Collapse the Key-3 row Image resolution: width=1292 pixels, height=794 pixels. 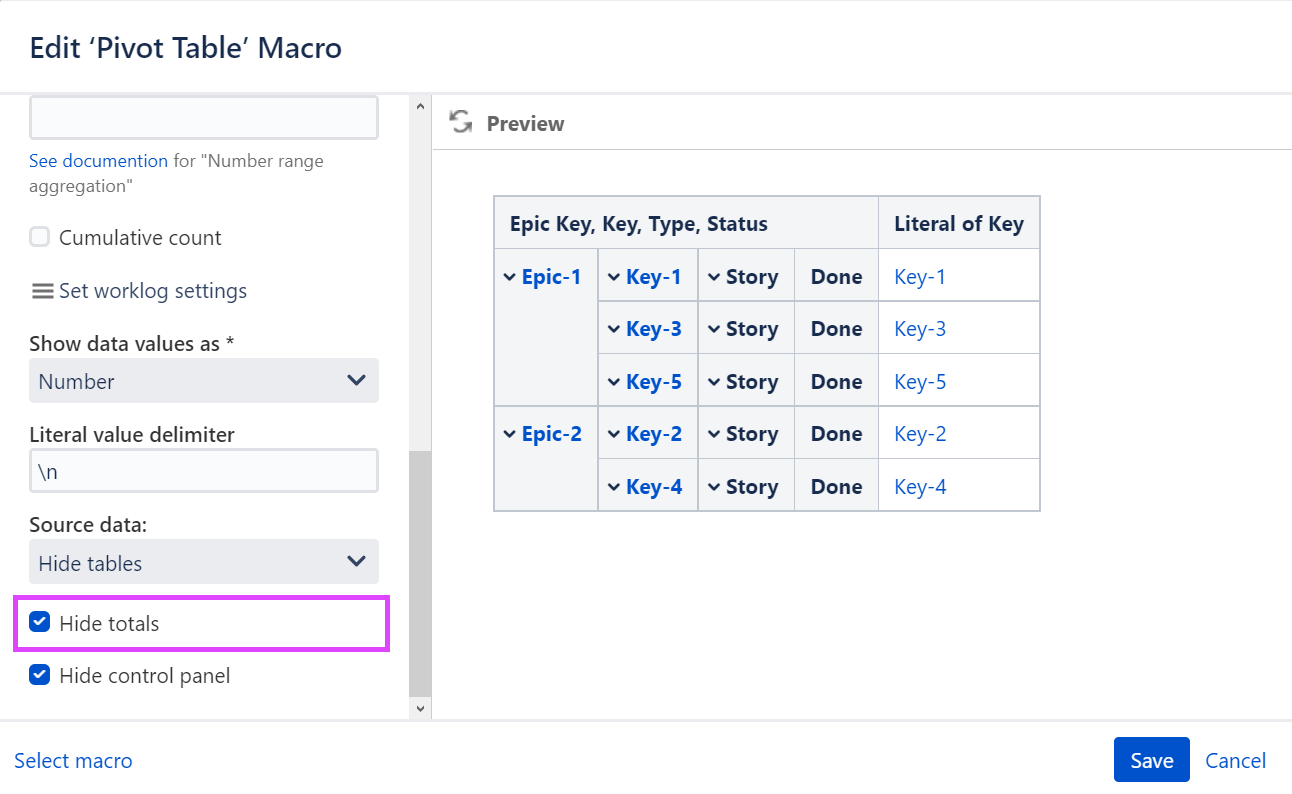614,328
